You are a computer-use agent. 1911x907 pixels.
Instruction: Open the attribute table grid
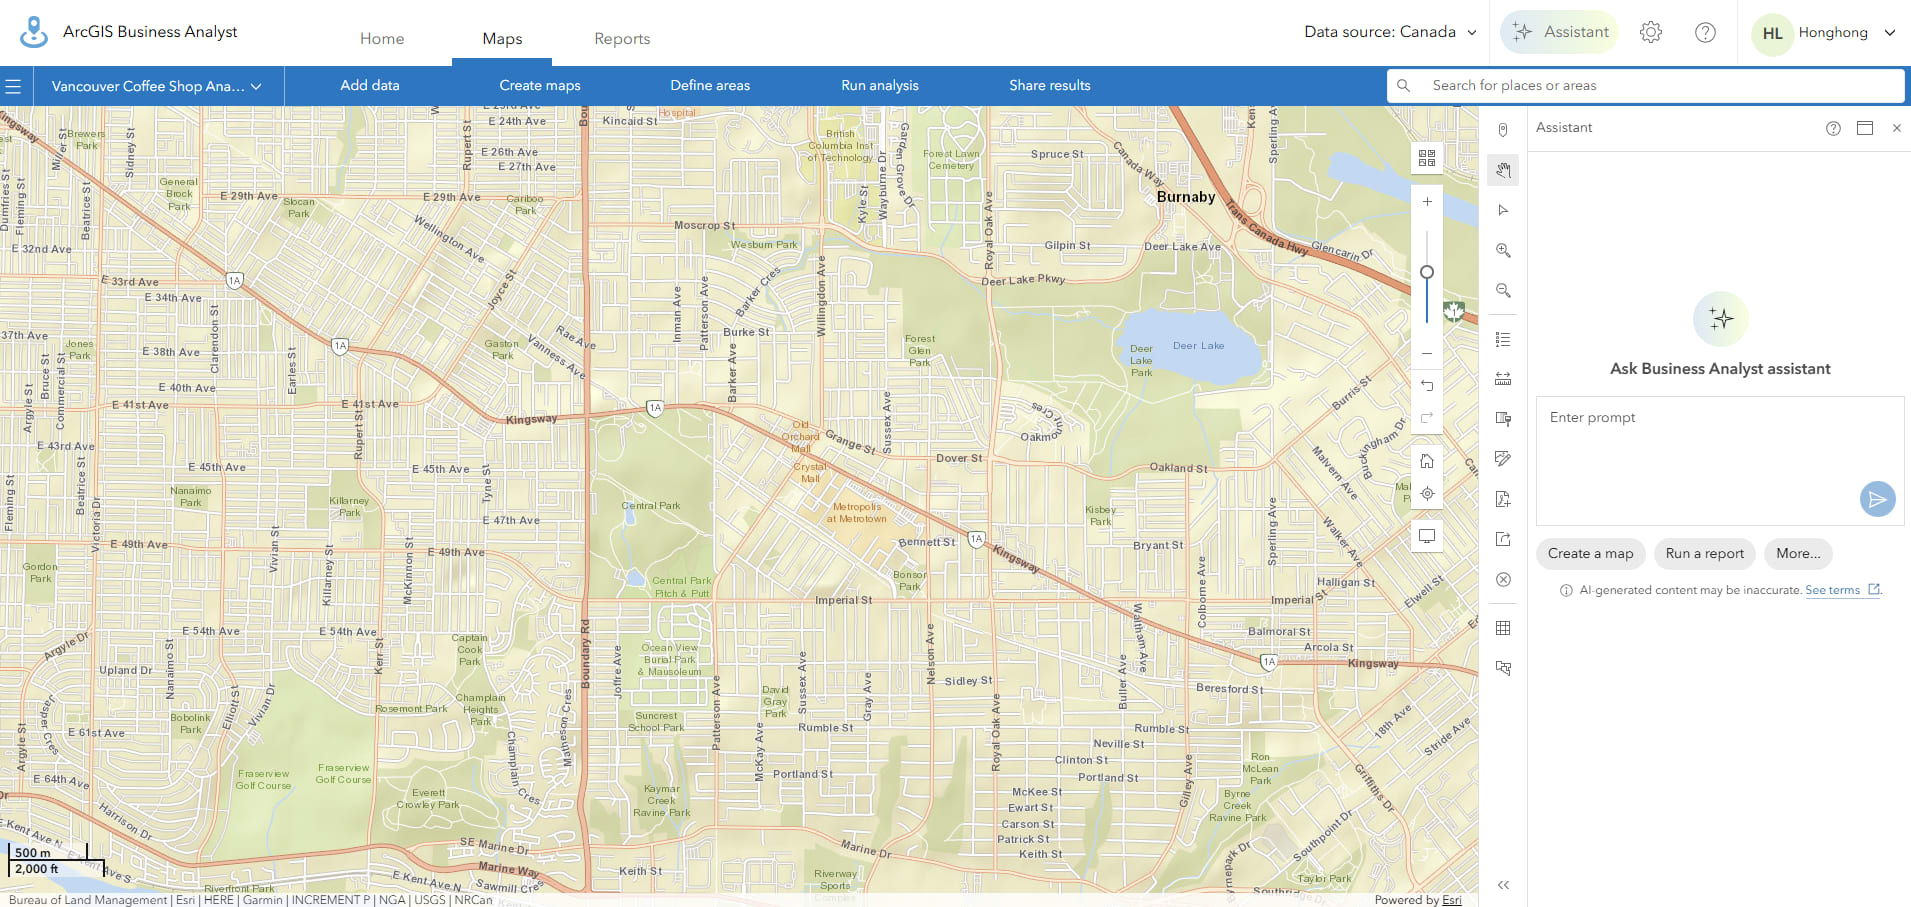click(x=1503, y=628)
